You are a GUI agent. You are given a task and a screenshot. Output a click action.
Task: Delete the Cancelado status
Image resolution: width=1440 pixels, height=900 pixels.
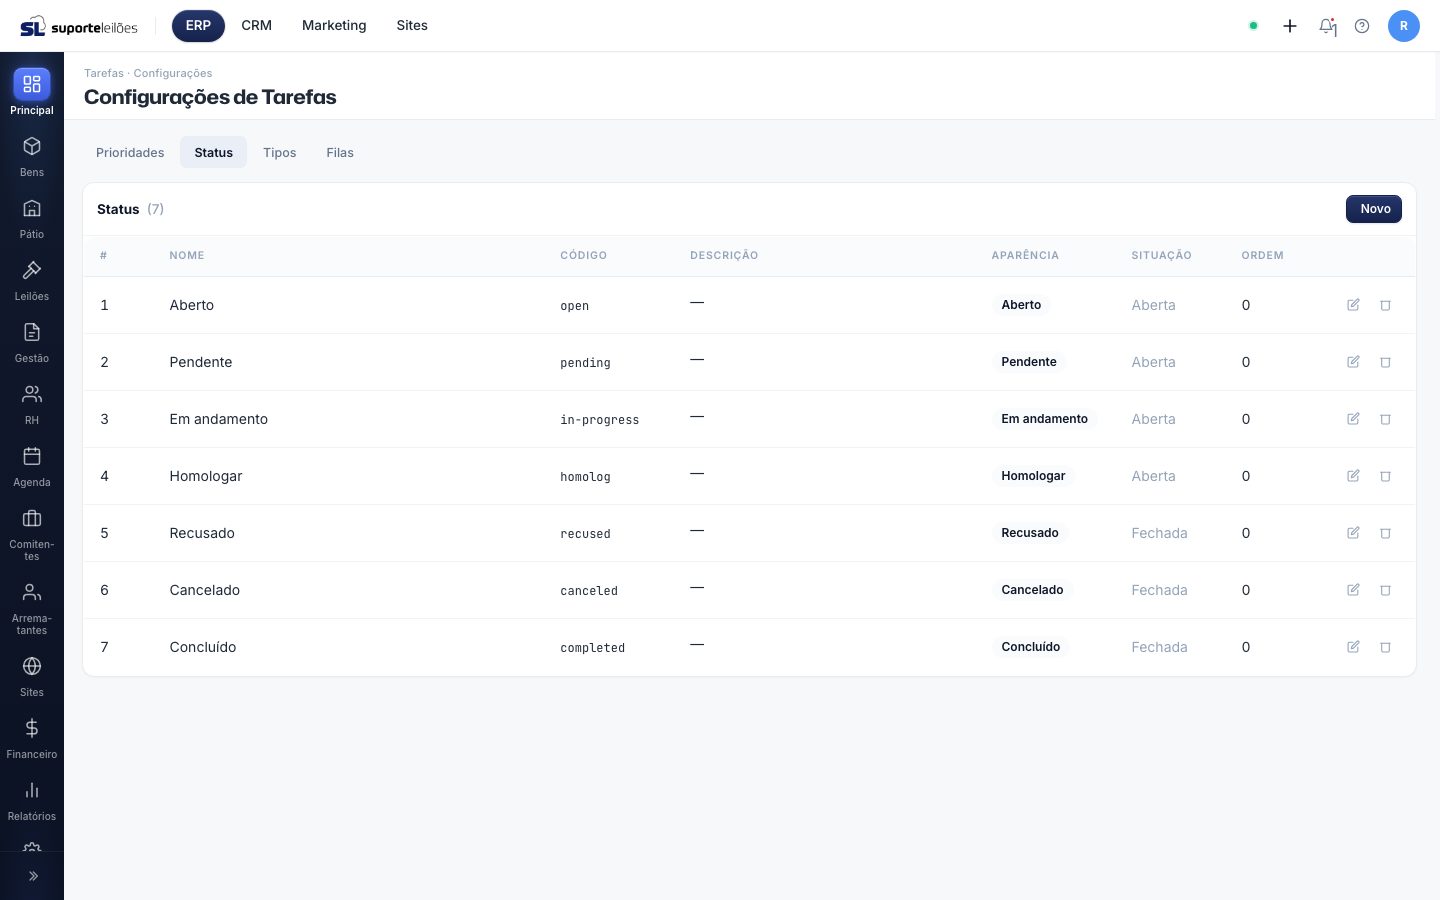(x=1386, y=590)
